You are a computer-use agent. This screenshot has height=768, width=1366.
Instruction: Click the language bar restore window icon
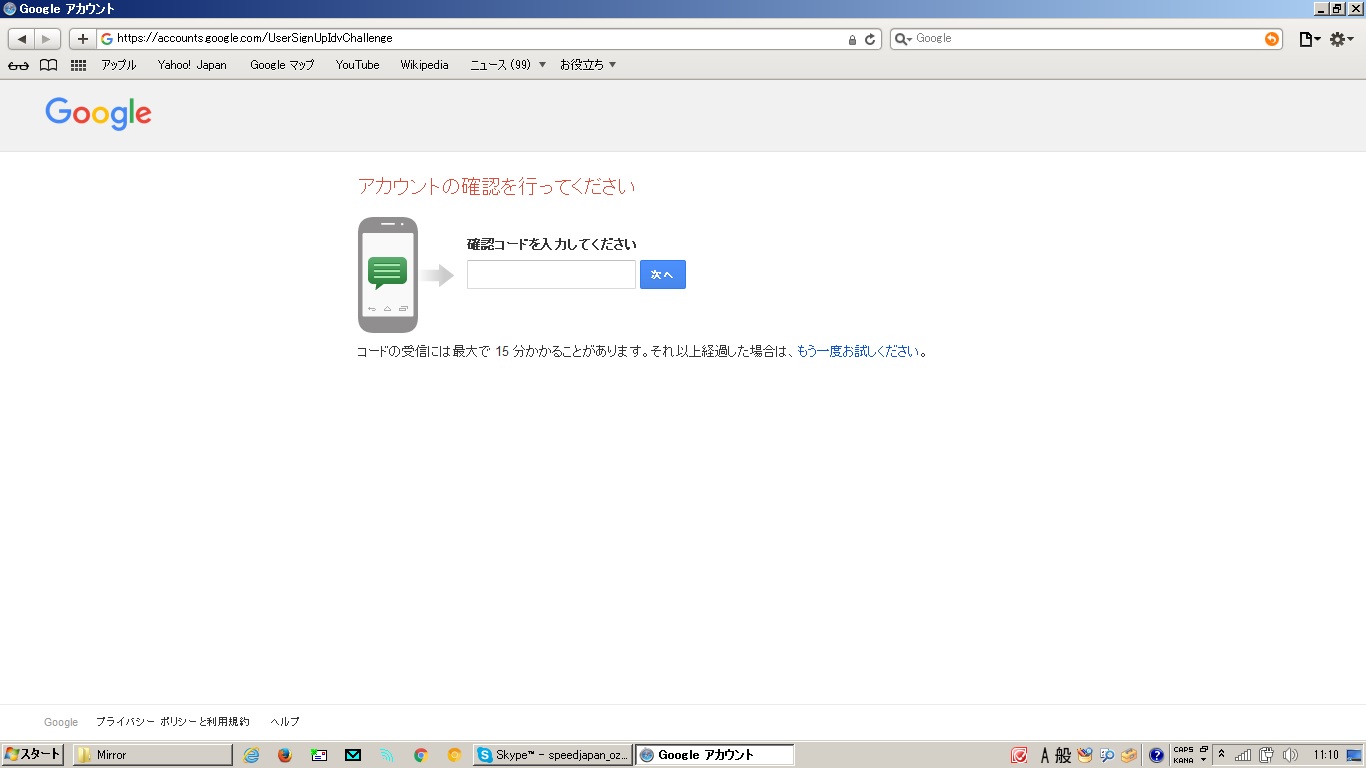[1204, 749]
